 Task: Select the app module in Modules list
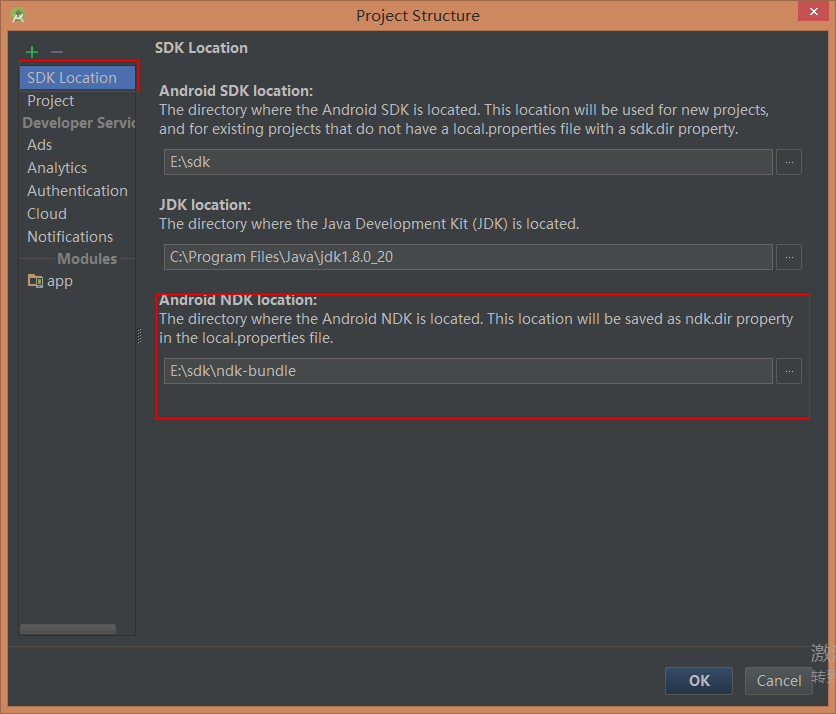click(59, 281)
